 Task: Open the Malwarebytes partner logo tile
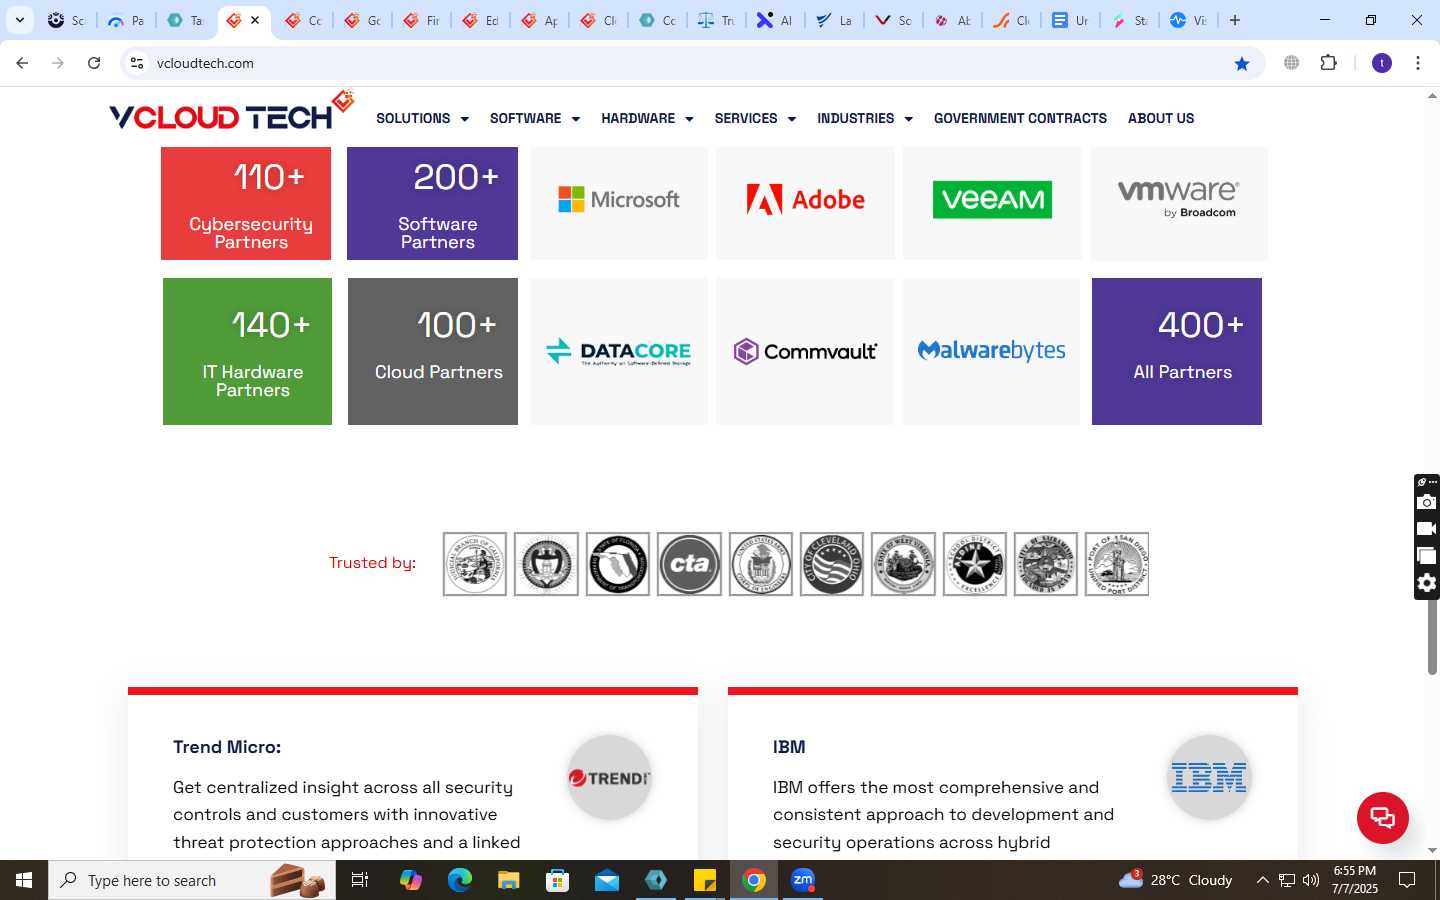[x=991, y=351]
